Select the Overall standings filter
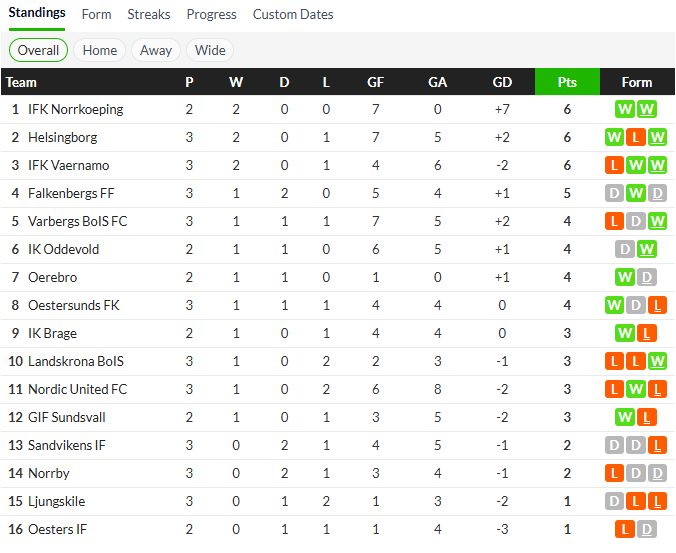The height and width of the screenshot is (553, 676). coord(39,50)
